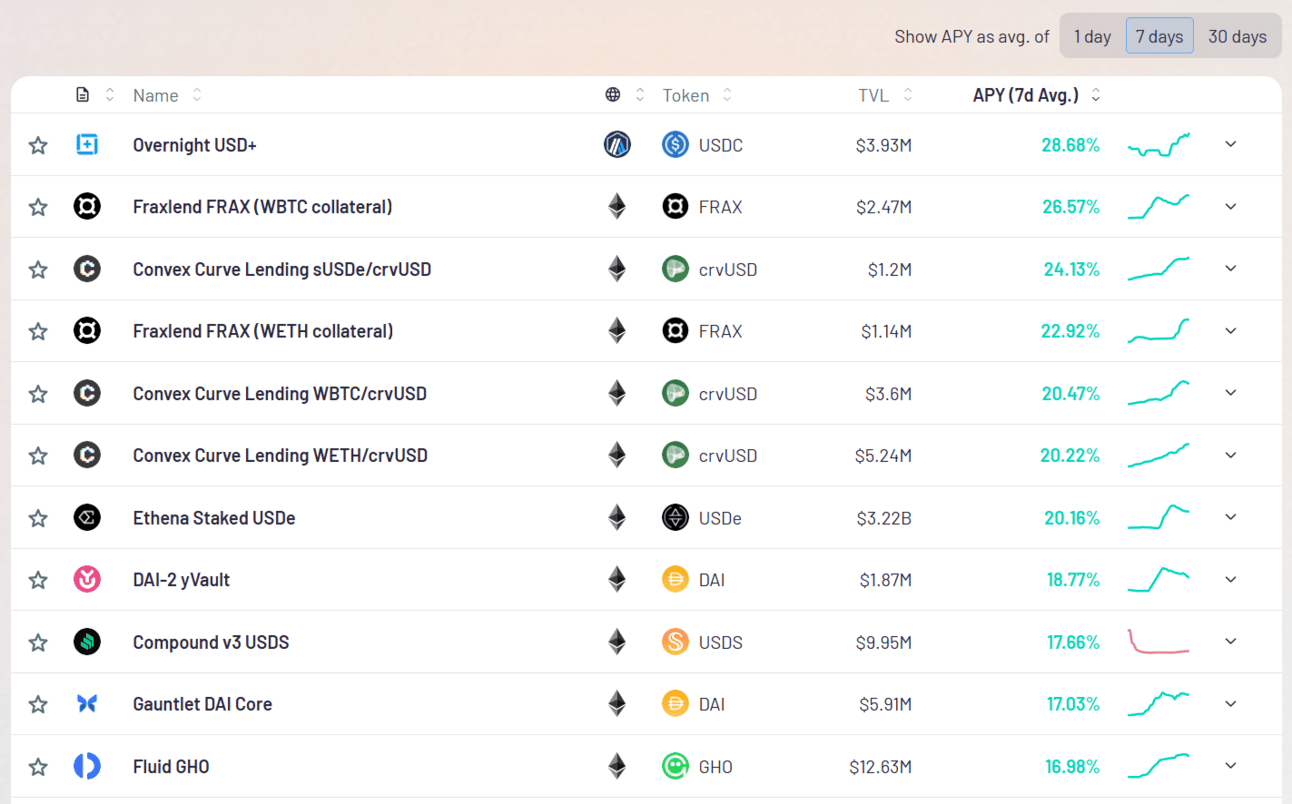Image resolution: width=1292 pixels, height=804 pixels.
Task: Expand Compound v3 USDS row details
Action: click(1231, 642)
